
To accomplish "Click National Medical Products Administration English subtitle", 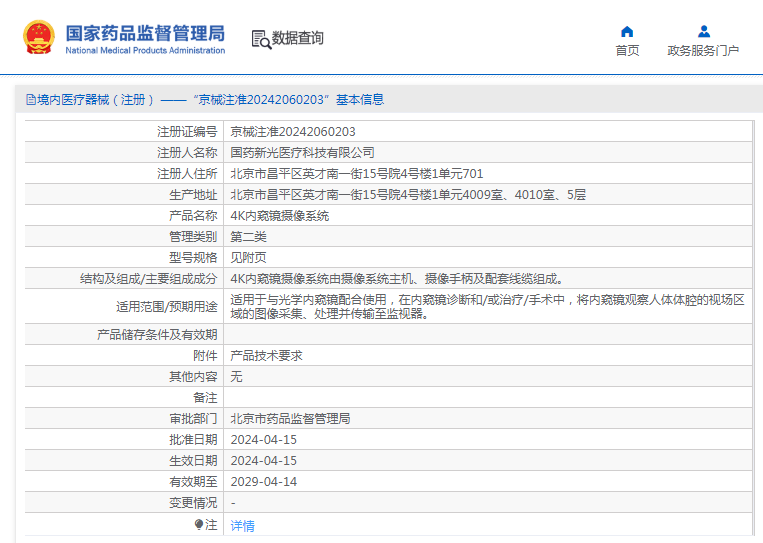I will pos(145,50).
